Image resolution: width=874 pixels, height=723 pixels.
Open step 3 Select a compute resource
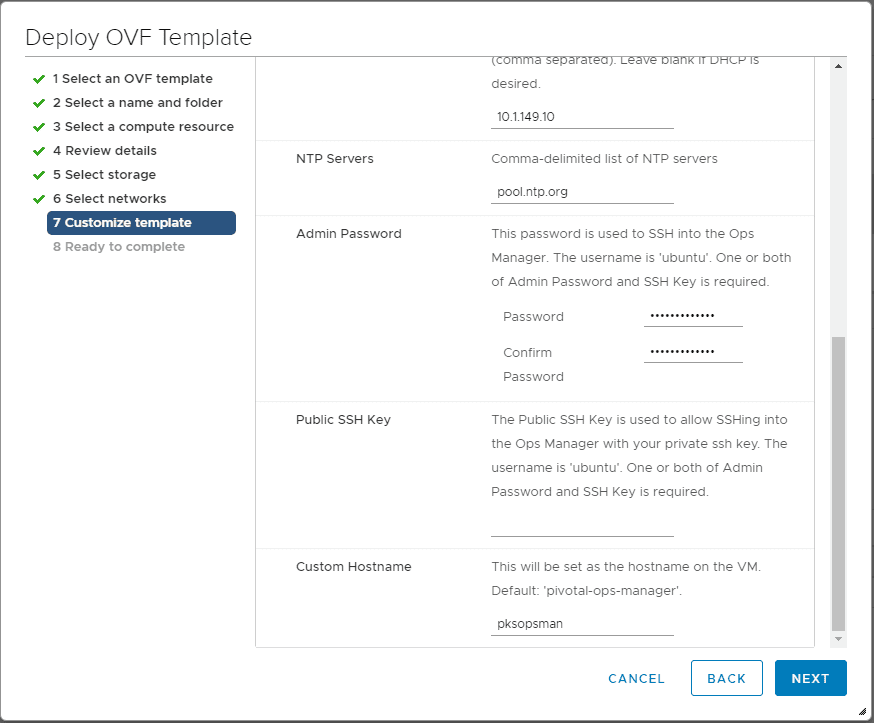click(143, 127)
